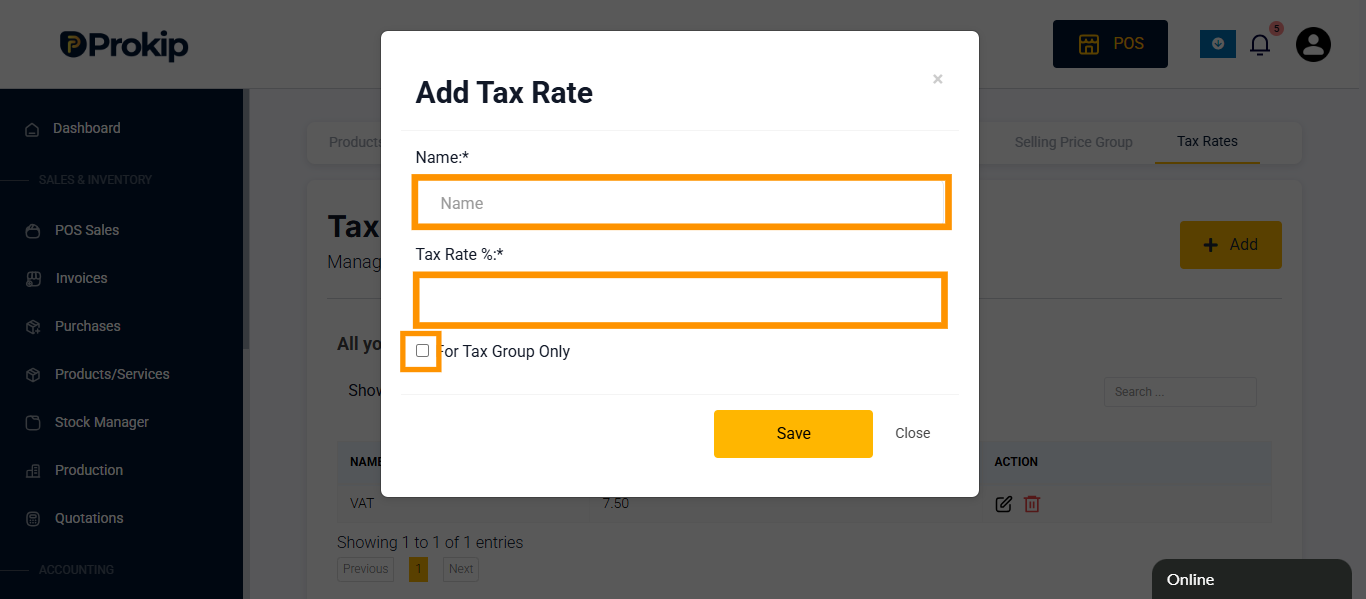This screenshot has height=599, width=1366.
Task: Open Invoices in sidebar
Action: 81,278
